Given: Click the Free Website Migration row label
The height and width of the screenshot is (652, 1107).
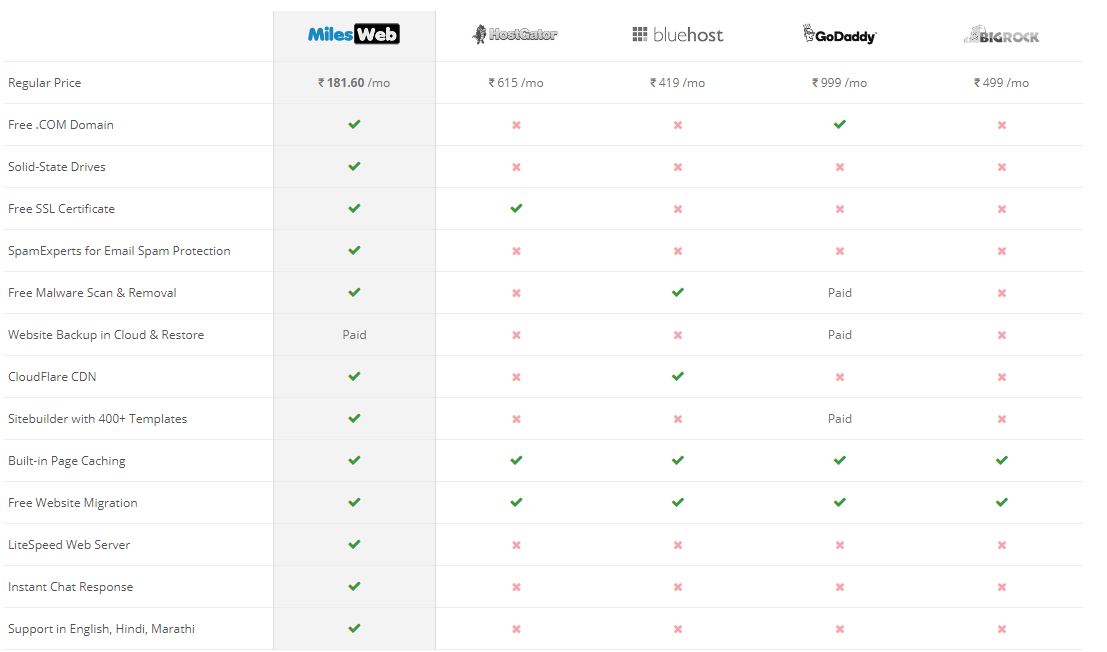Looking at the screenshot, I should coord(73,502).
